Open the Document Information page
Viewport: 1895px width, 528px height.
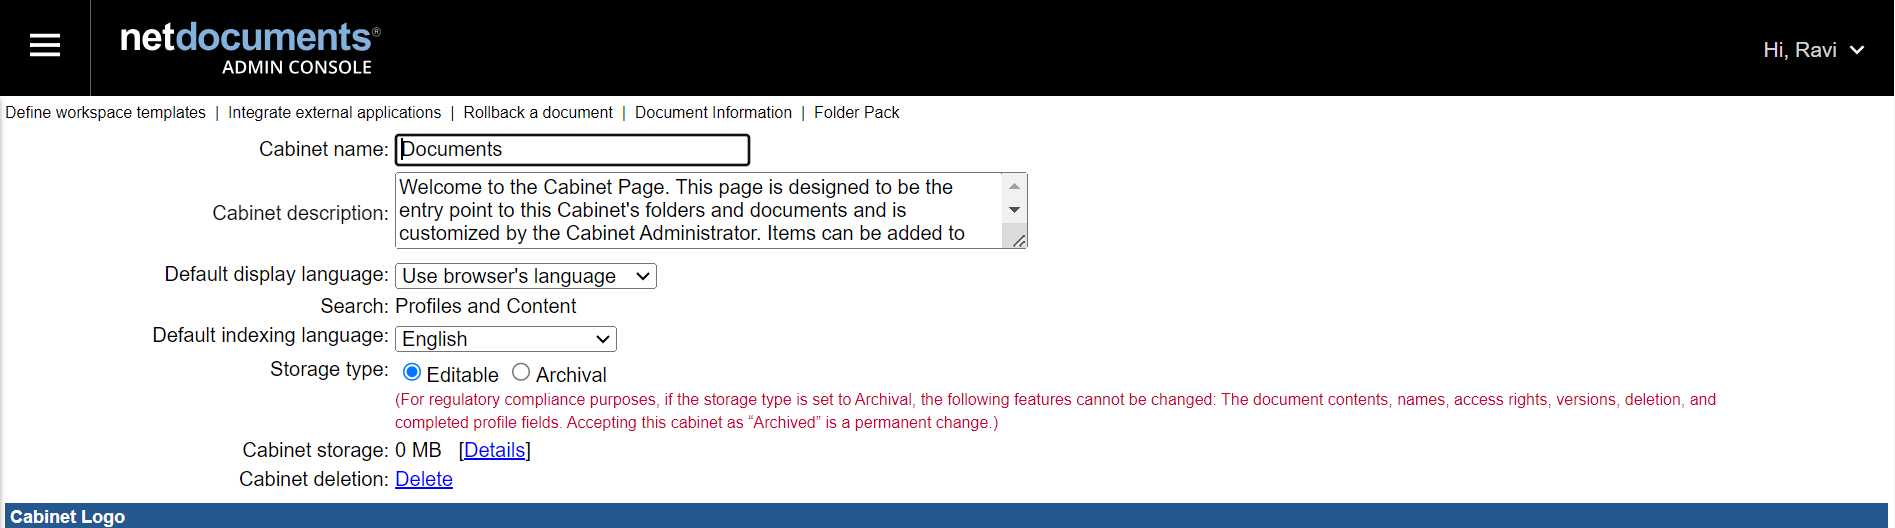click(x=713, y=113)
